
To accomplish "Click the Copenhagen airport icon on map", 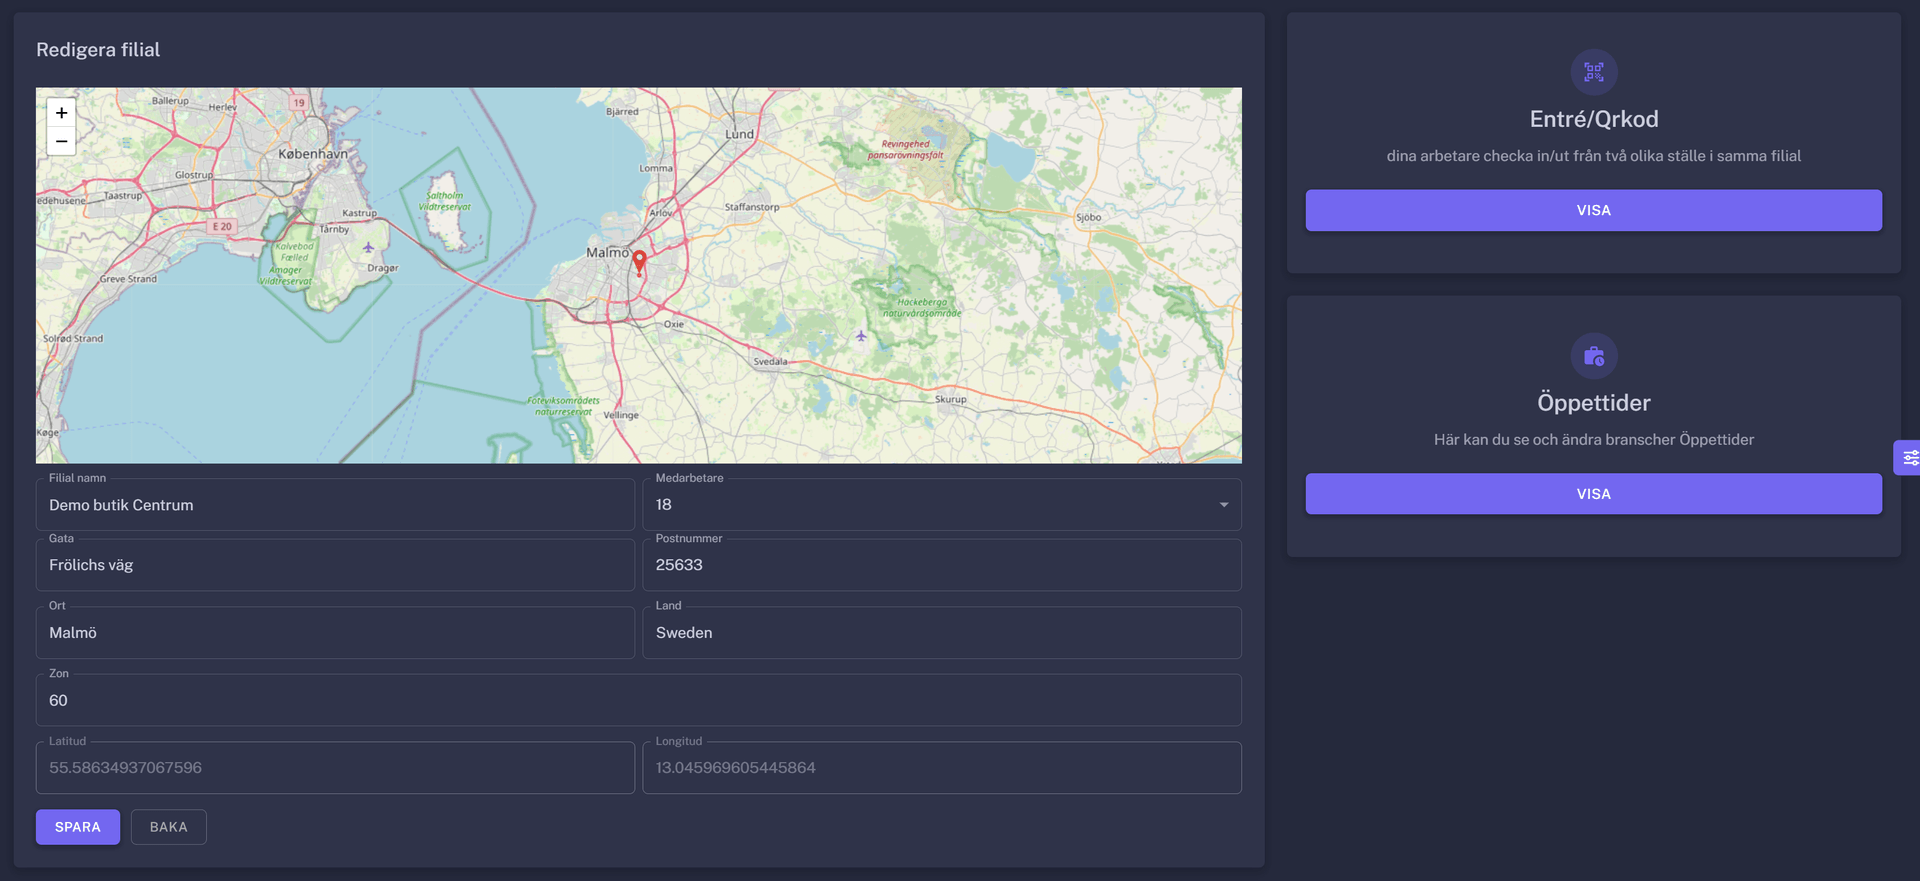I will tap(368, 247).
